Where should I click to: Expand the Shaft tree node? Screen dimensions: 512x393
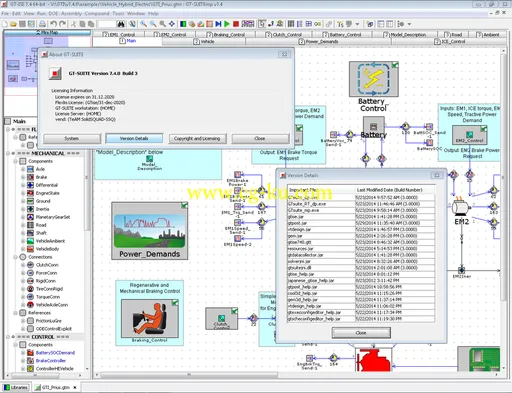[23, 233]
